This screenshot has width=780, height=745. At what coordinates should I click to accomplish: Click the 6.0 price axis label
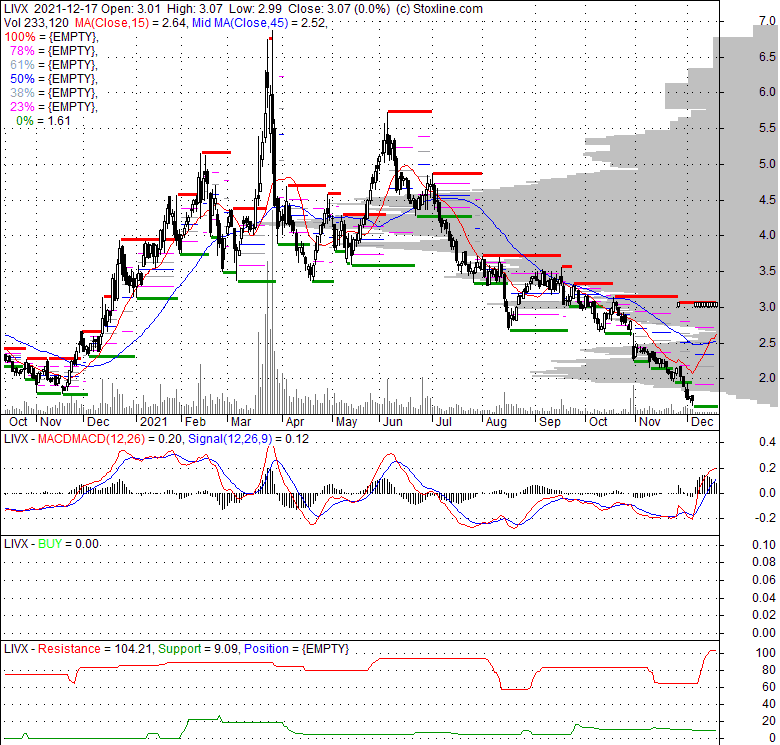(767, 92)
